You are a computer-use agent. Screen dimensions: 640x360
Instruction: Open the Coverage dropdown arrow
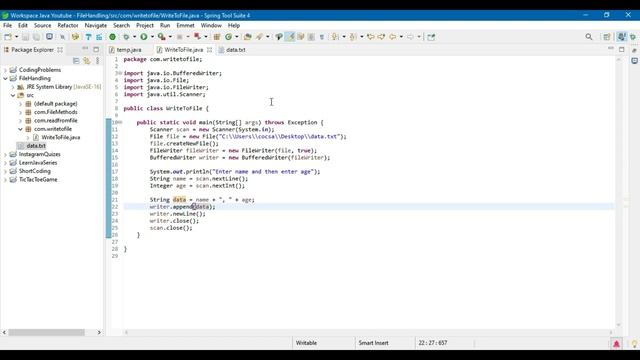[170, 37]
